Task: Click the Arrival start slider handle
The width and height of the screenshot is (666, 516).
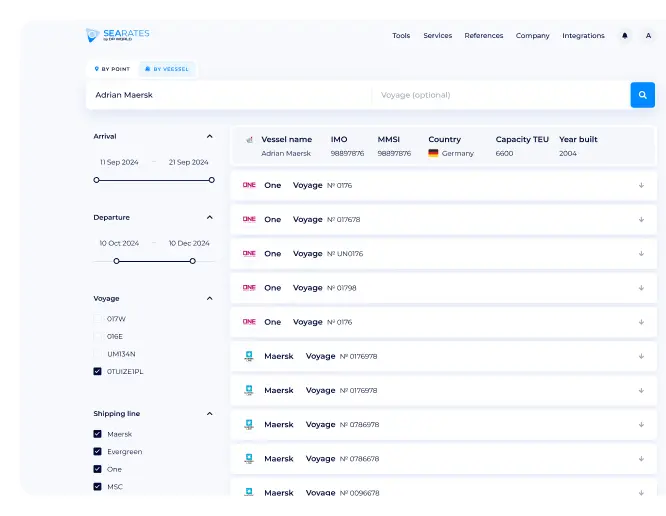Action: click(x=96, y=180)
